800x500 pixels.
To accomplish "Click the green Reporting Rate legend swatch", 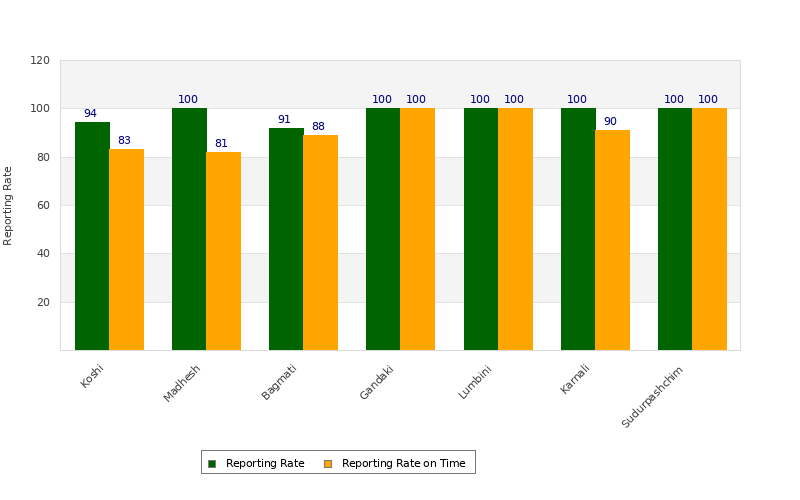I will [212, 464].
